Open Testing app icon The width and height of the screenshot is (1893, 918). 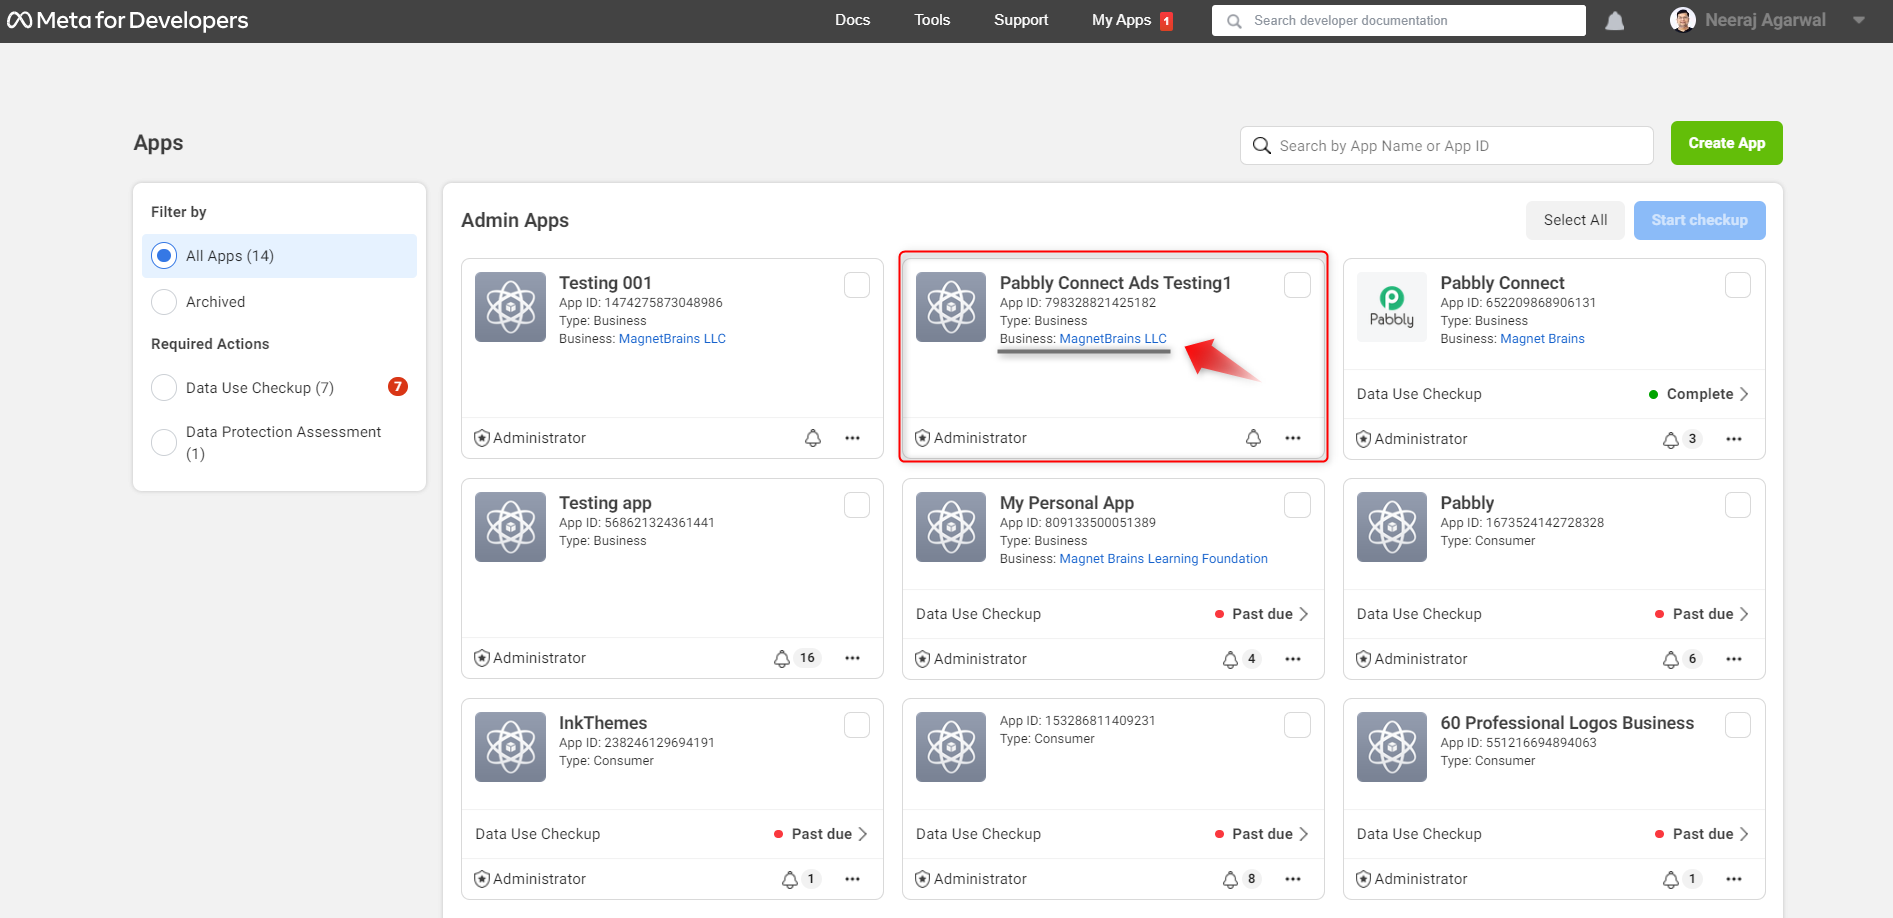(510, 527)
